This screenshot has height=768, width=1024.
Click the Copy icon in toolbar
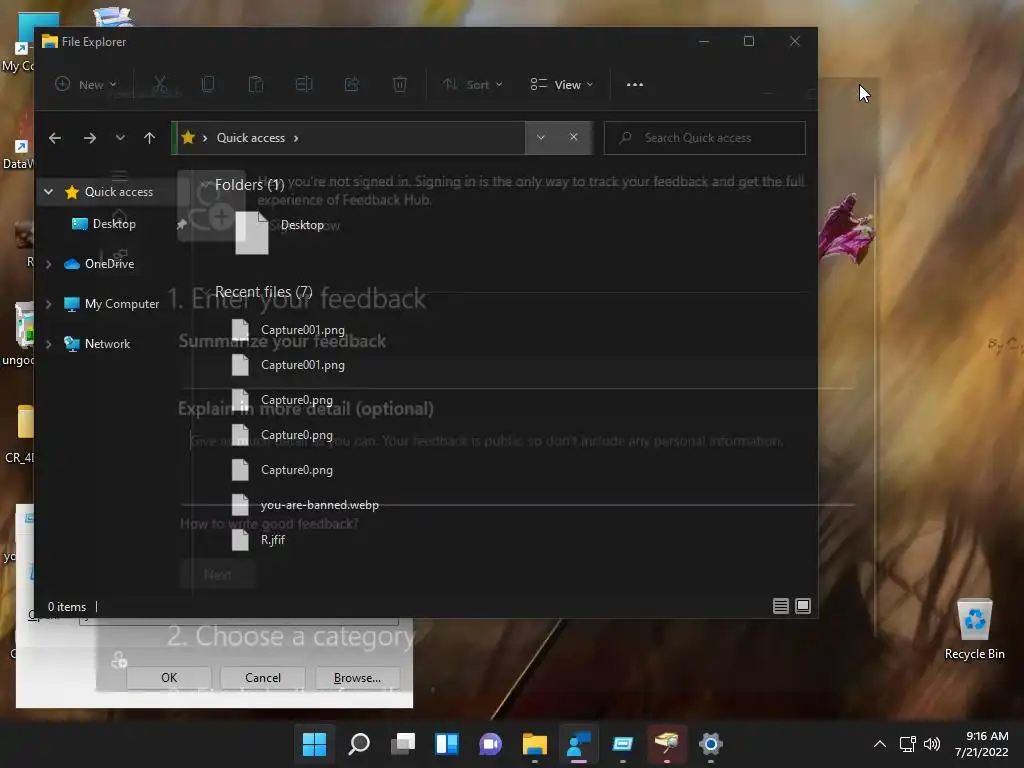[x=208, y=84]
